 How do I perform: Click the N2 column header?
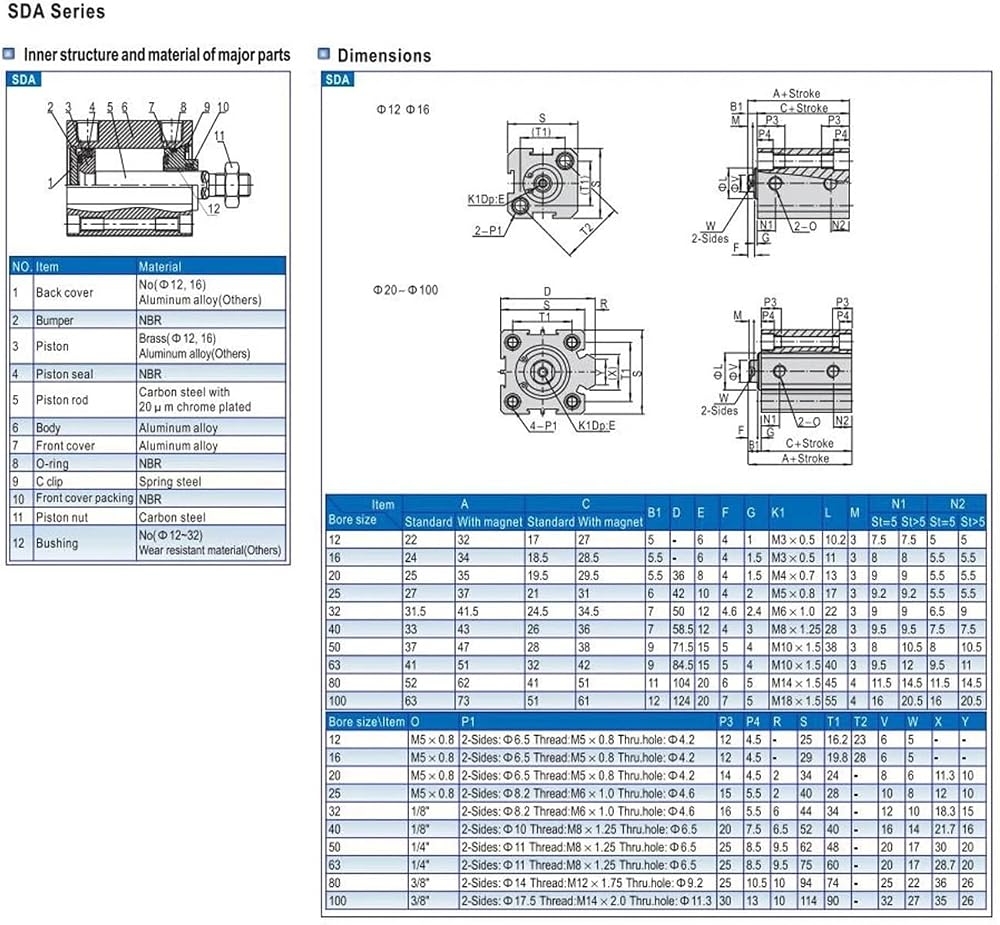[957, 503]
